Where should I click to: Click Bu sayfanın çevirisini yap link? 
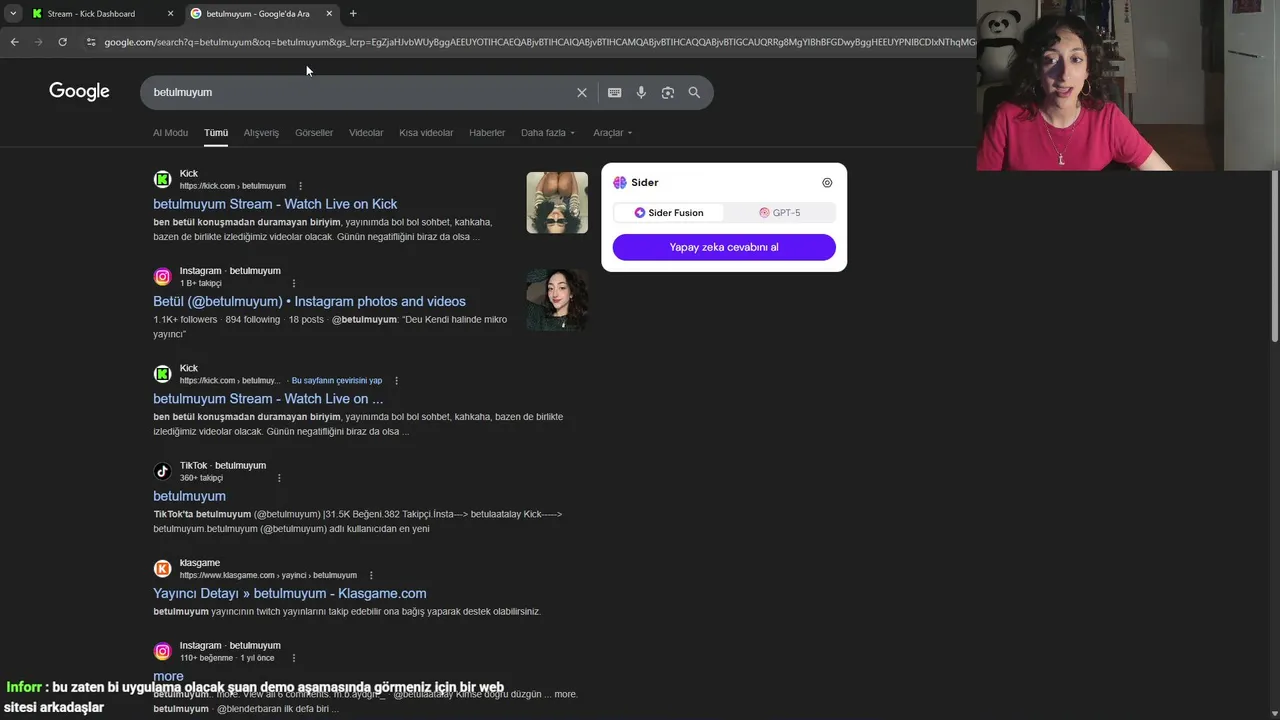tap(336, 381)
